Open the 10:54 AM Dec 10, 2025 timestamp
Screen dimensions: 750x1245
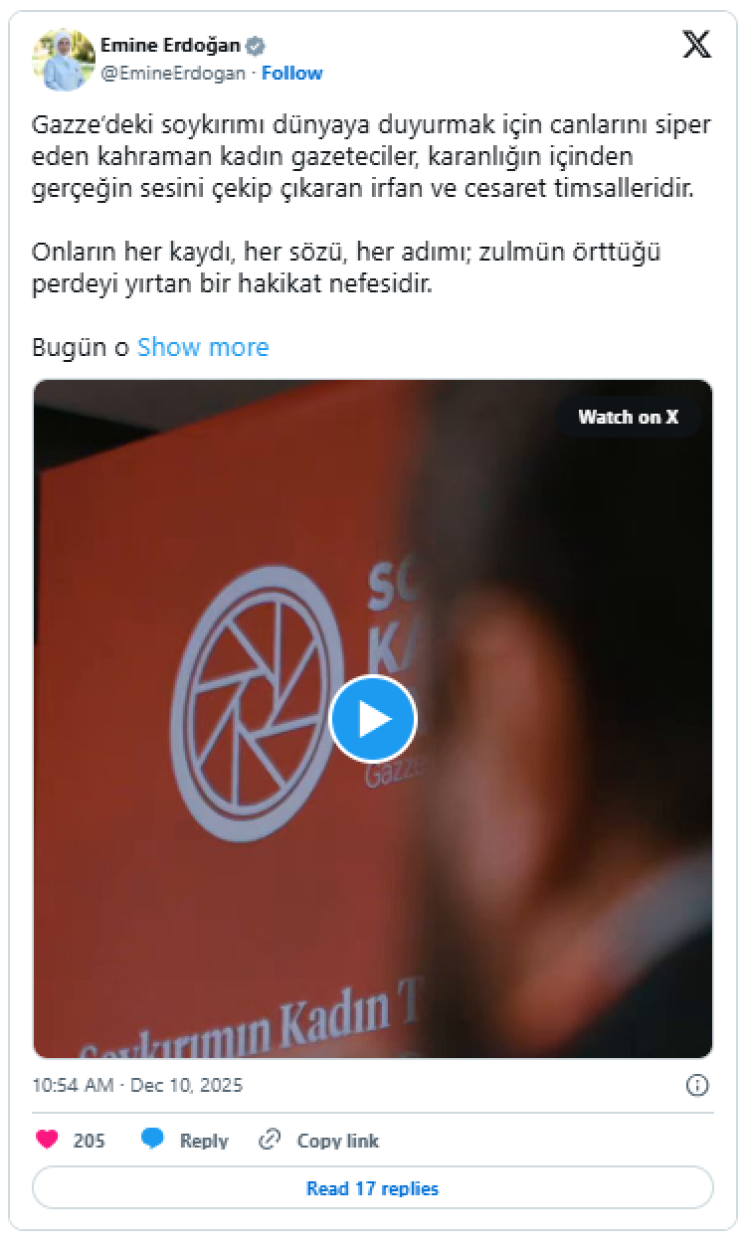click(x=138, y=1085)
